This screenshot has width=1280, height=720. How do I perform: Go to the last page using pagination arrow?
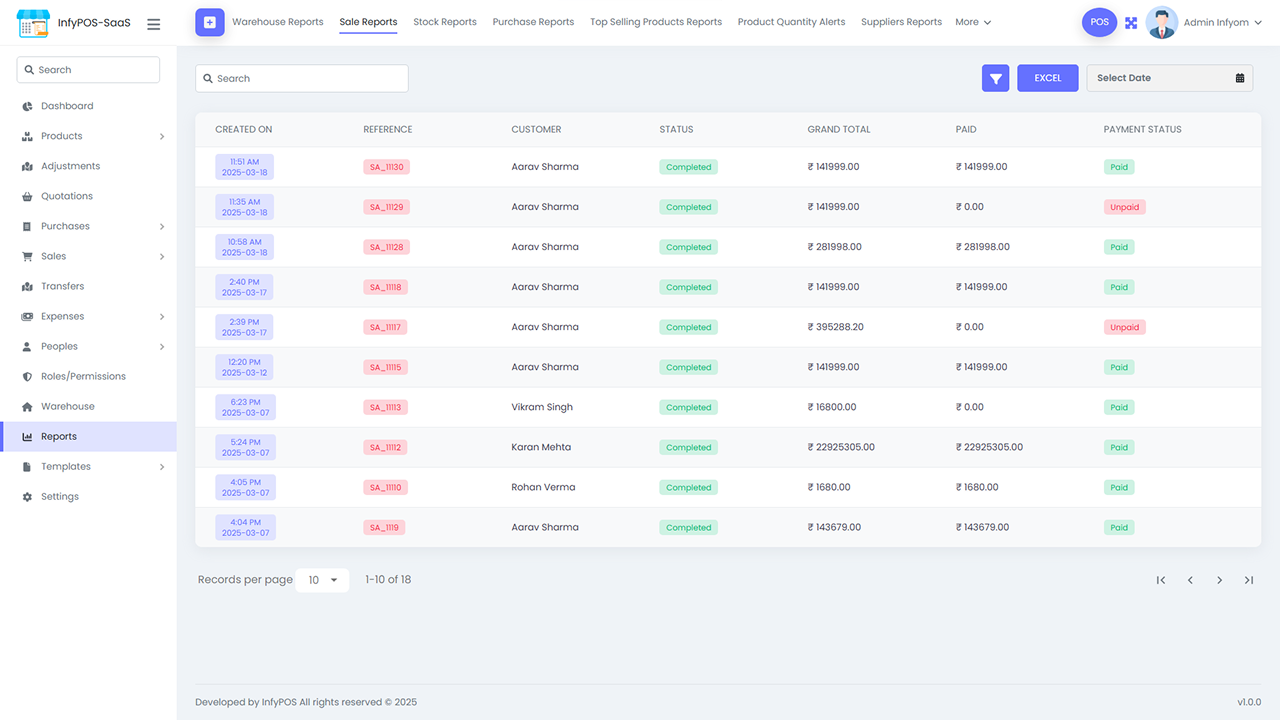pyautogui.click(x=1249, y=579)
